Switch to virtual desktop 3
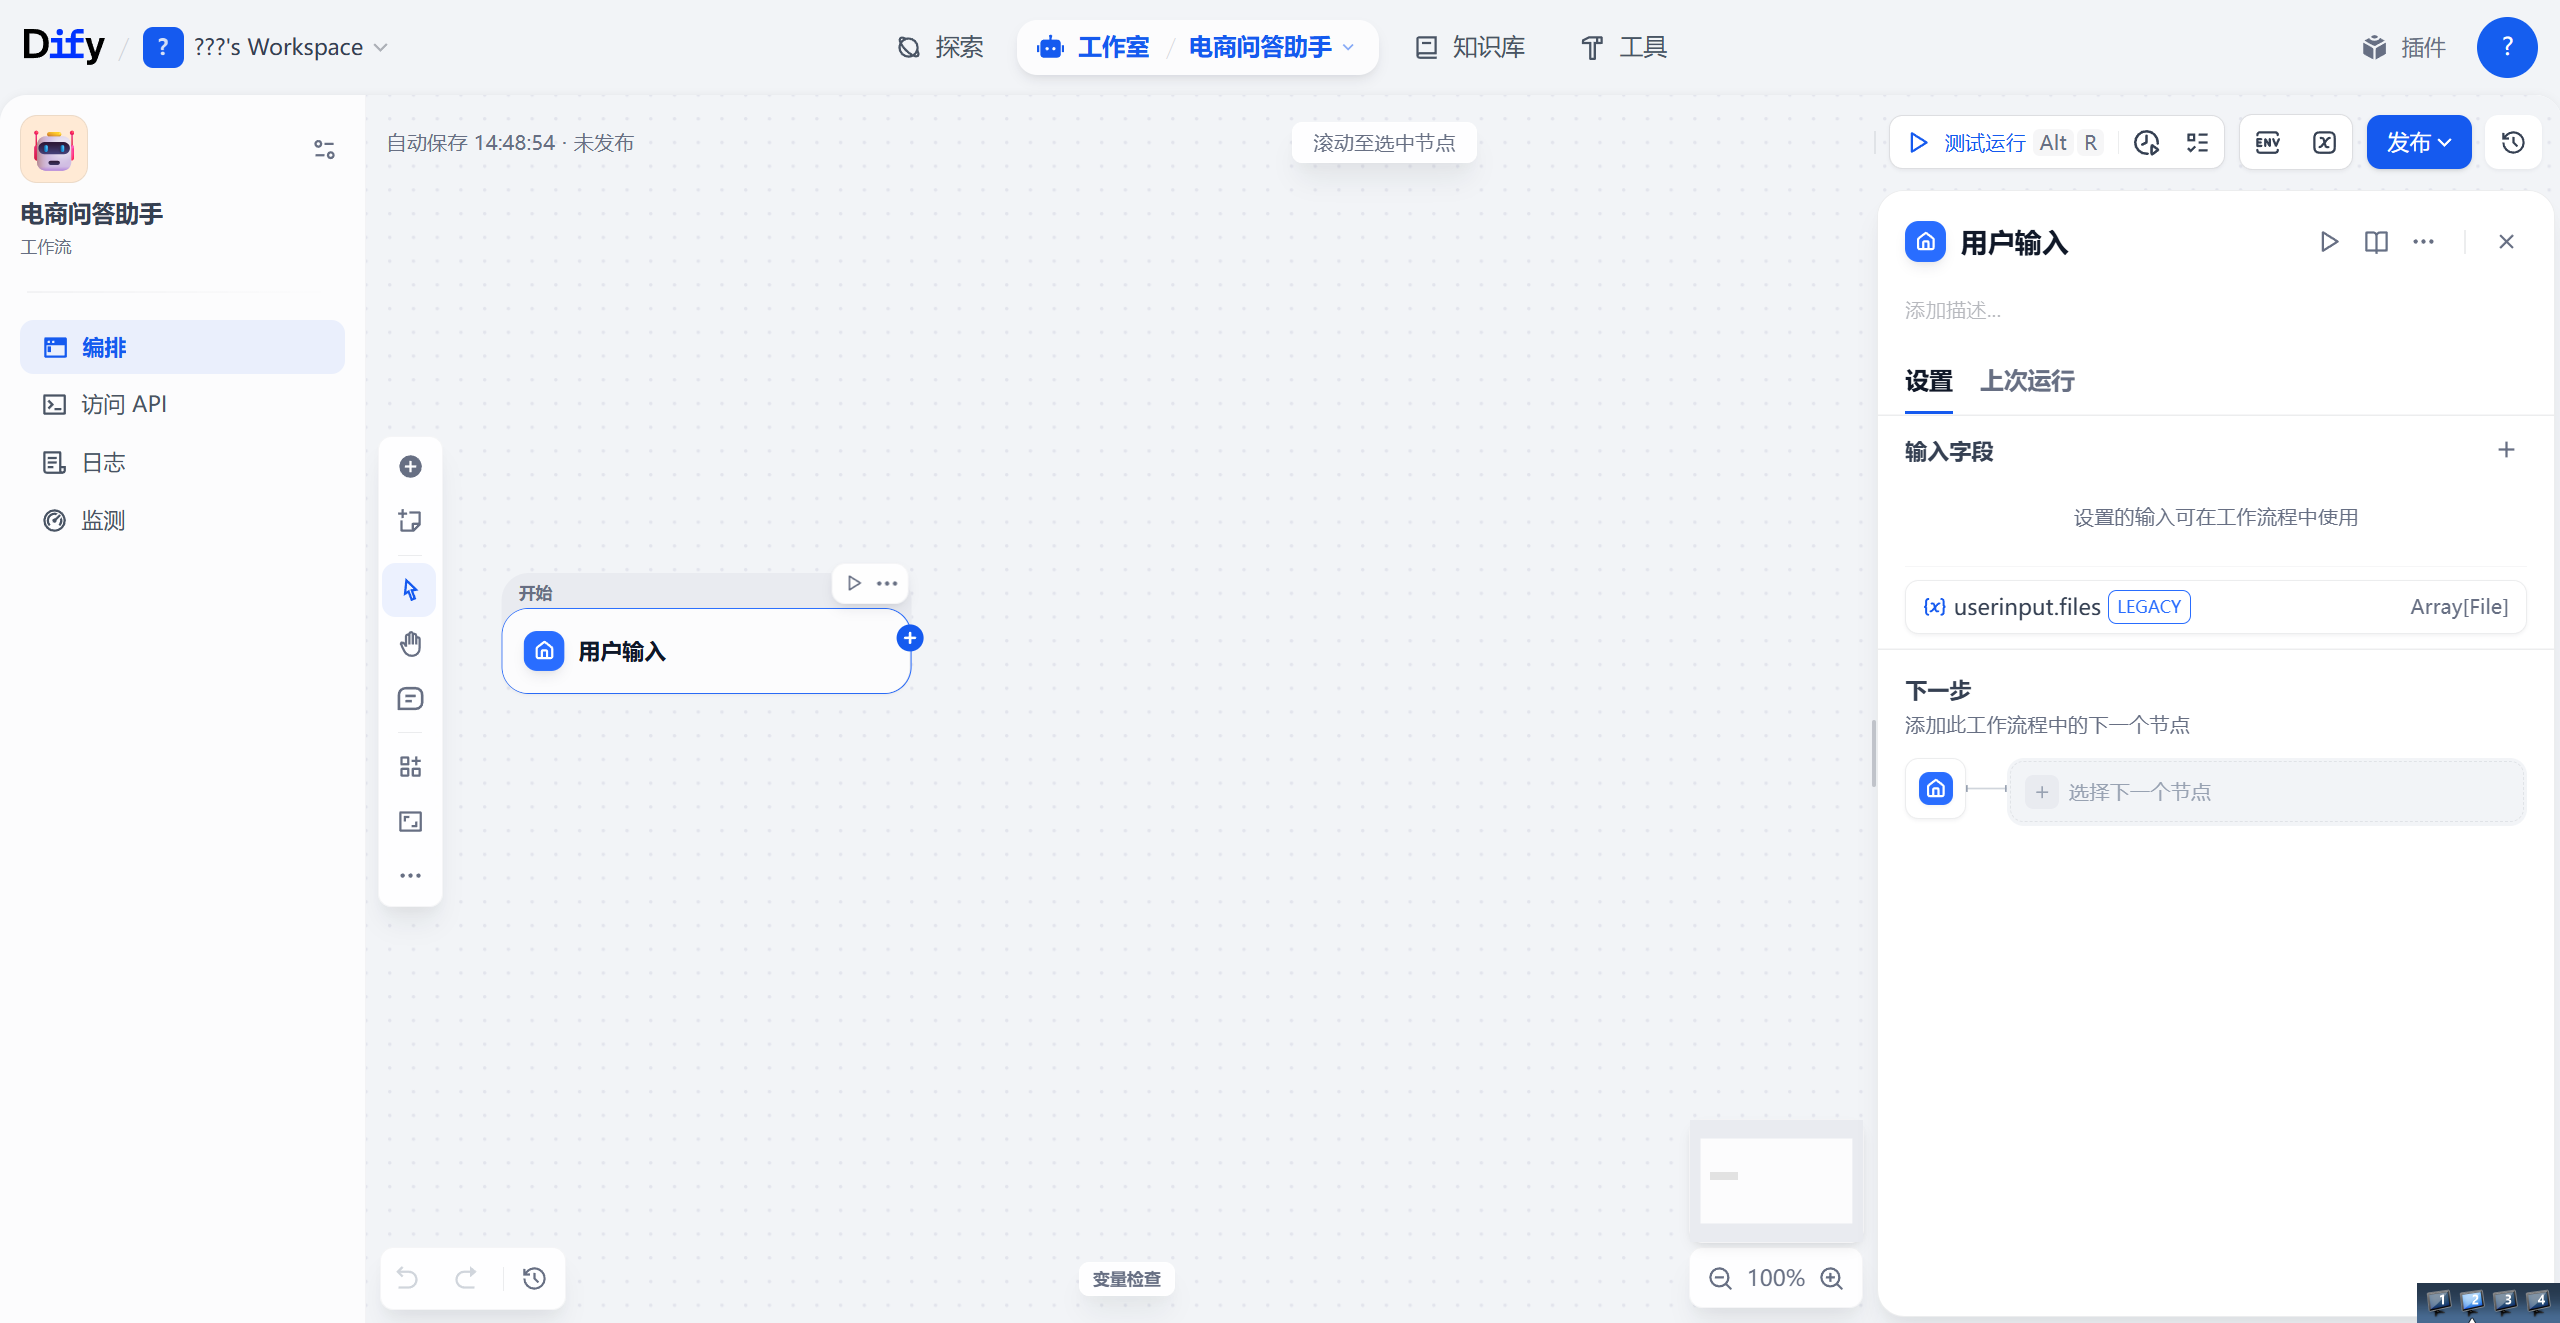Screen dimensions: 2560x1323 [x=2505, y=1302]
